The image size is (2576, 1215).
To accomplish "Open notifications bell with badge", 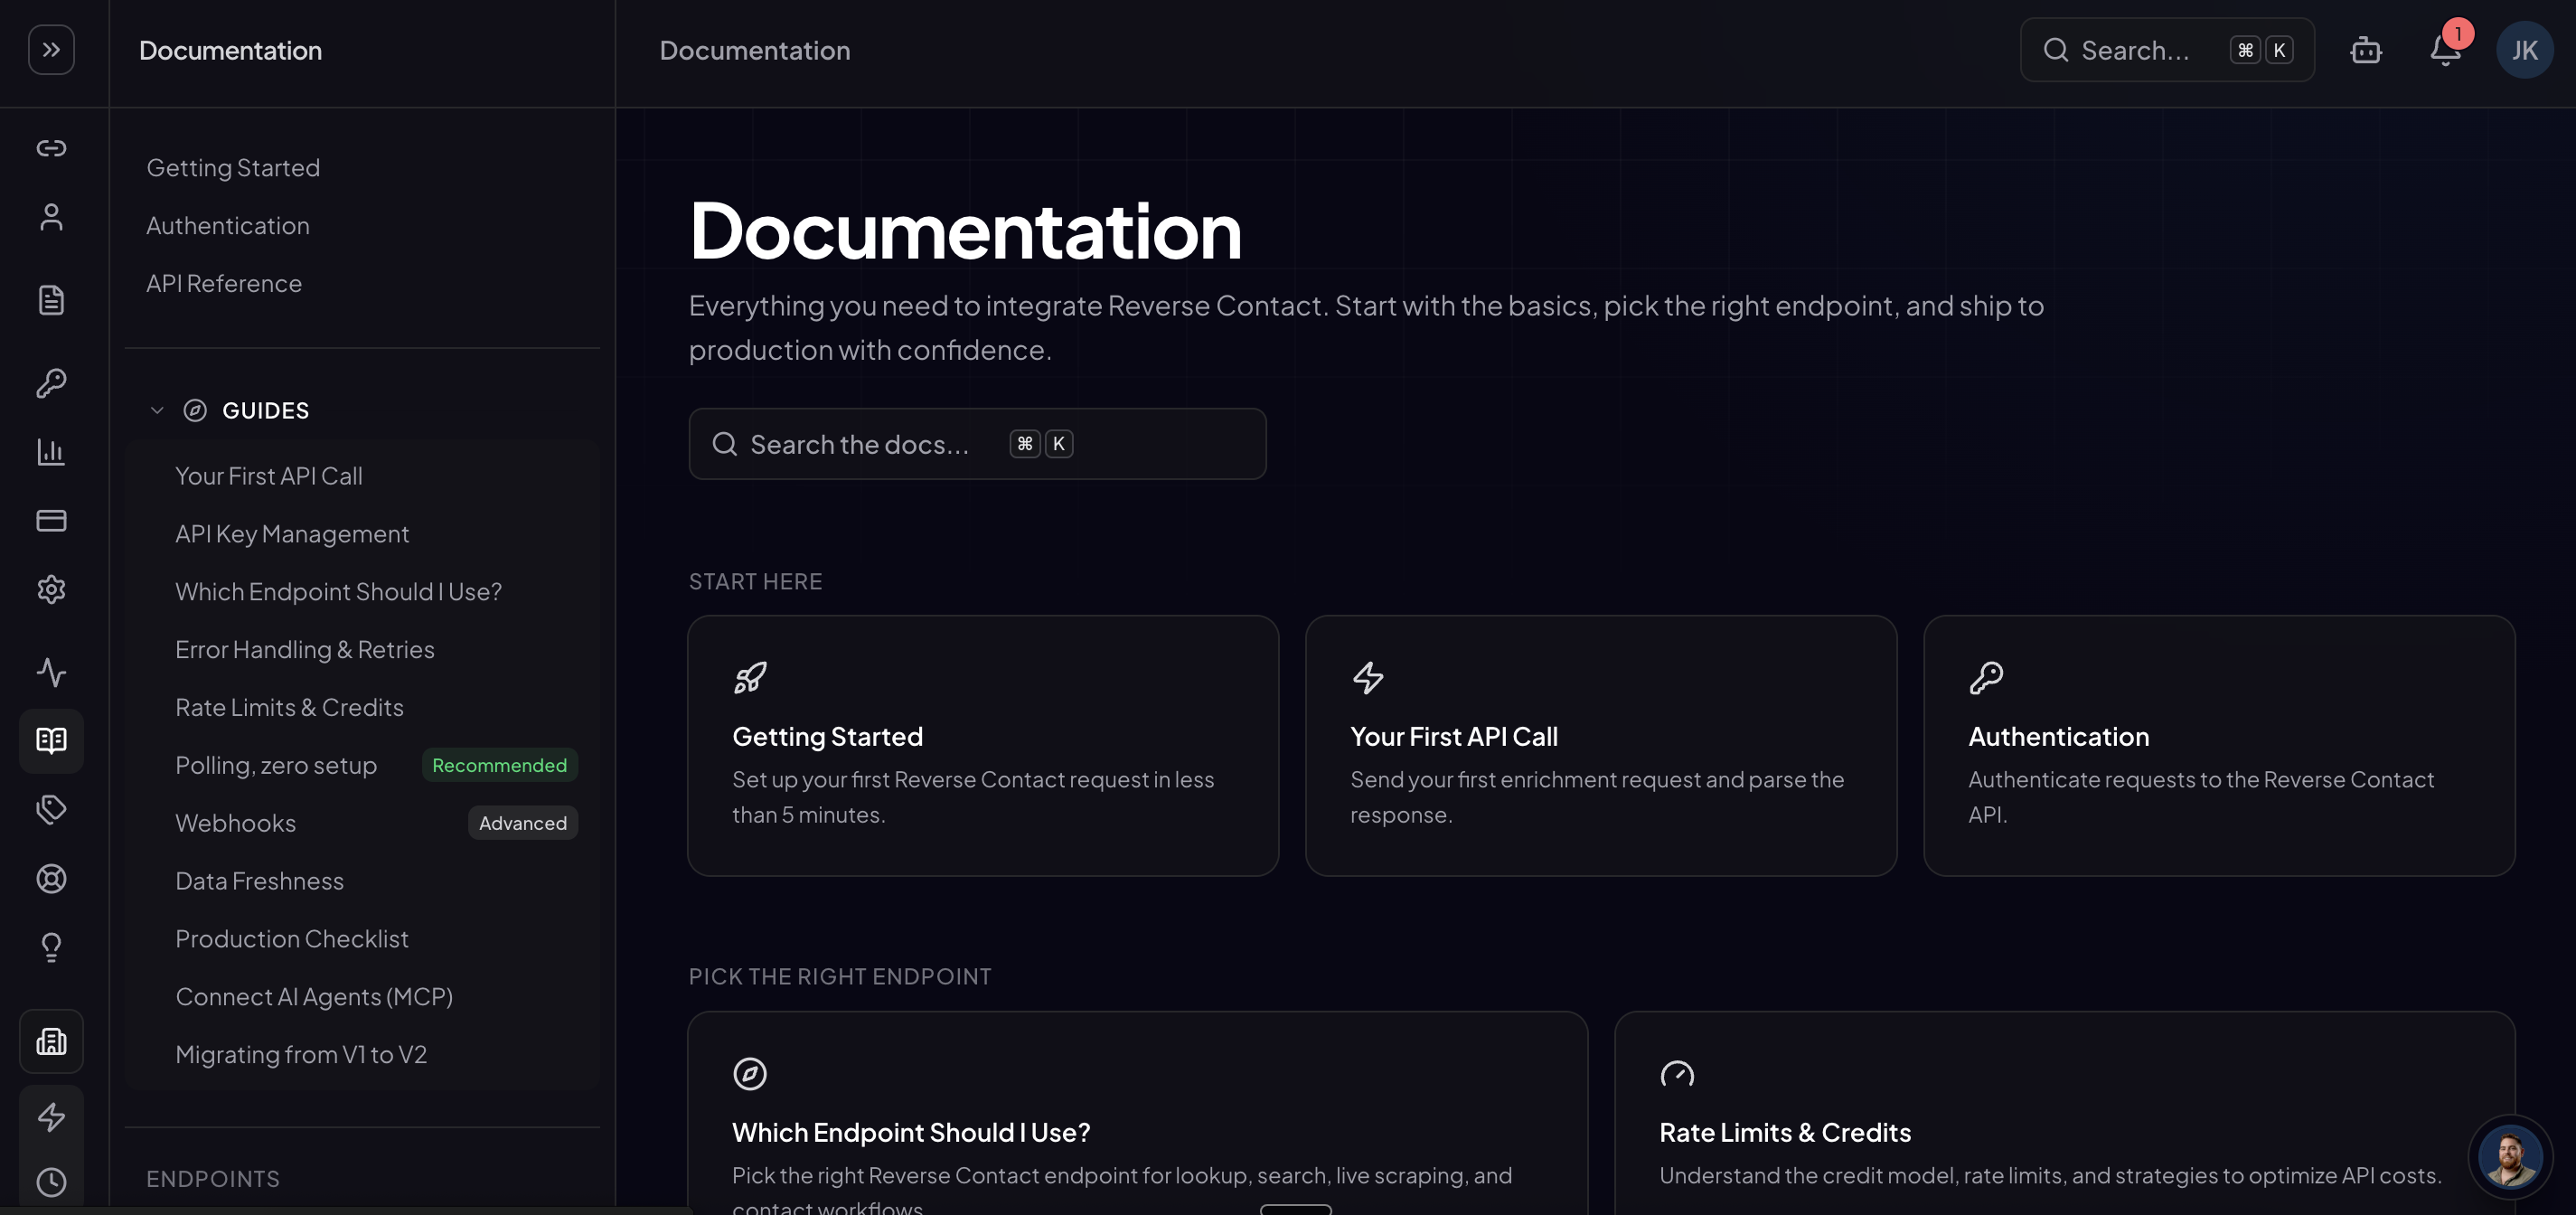I will 2445,48.
